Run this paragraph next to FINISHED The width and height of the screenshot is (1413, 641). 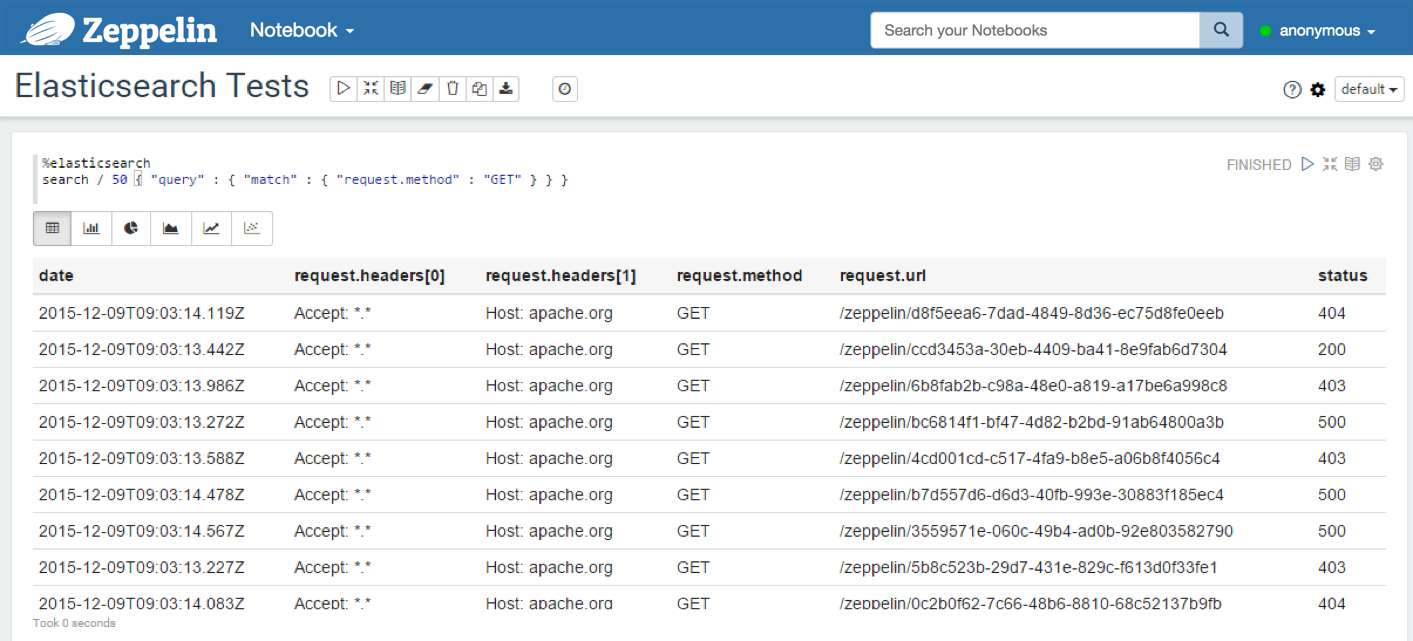(1307, 164)
